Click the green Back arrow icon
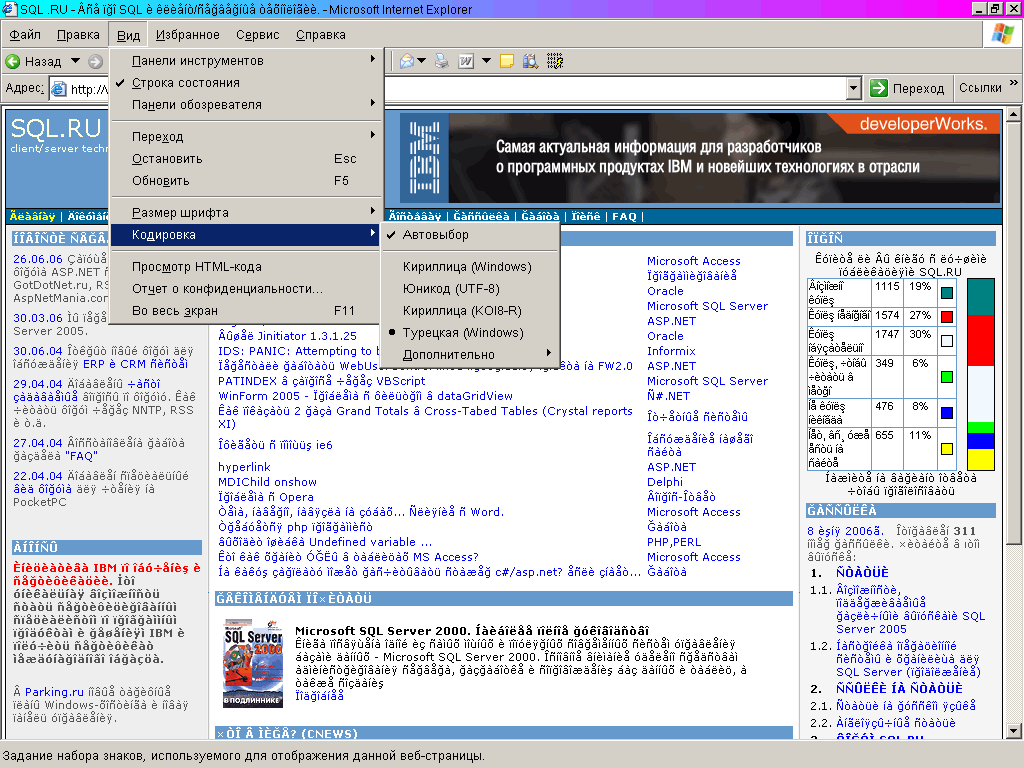This screenshot has width=1024, height=768. coord(14,61)
